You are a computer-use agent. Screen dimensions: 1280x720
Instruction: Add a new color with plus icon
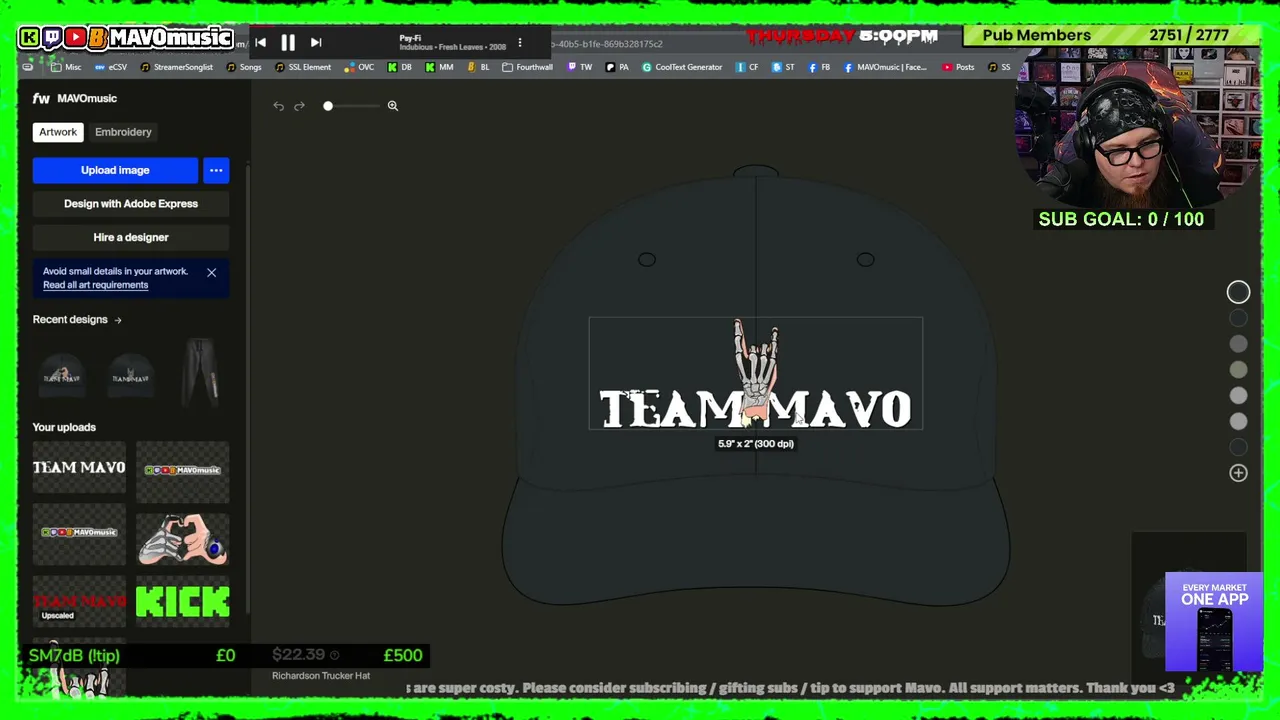pos(1238,473)
